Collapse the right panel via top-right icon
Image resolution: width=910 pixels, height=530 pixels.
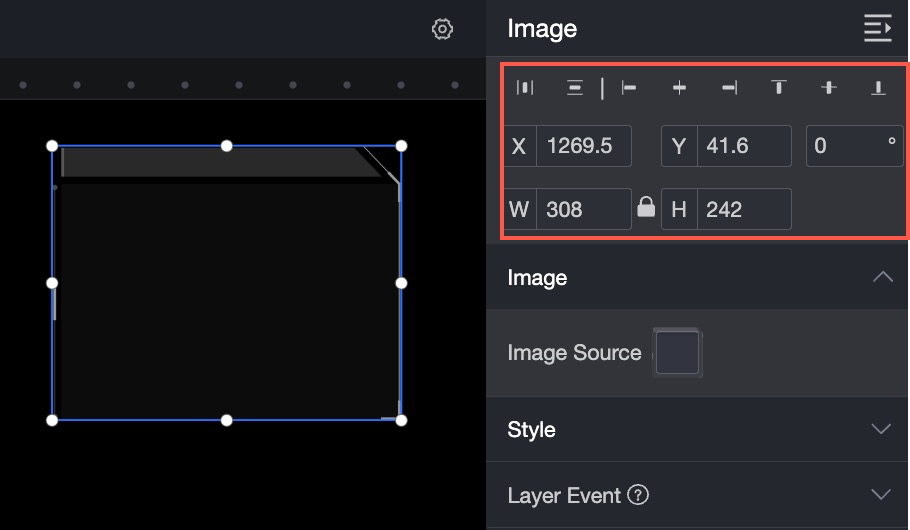click(878, 28)
